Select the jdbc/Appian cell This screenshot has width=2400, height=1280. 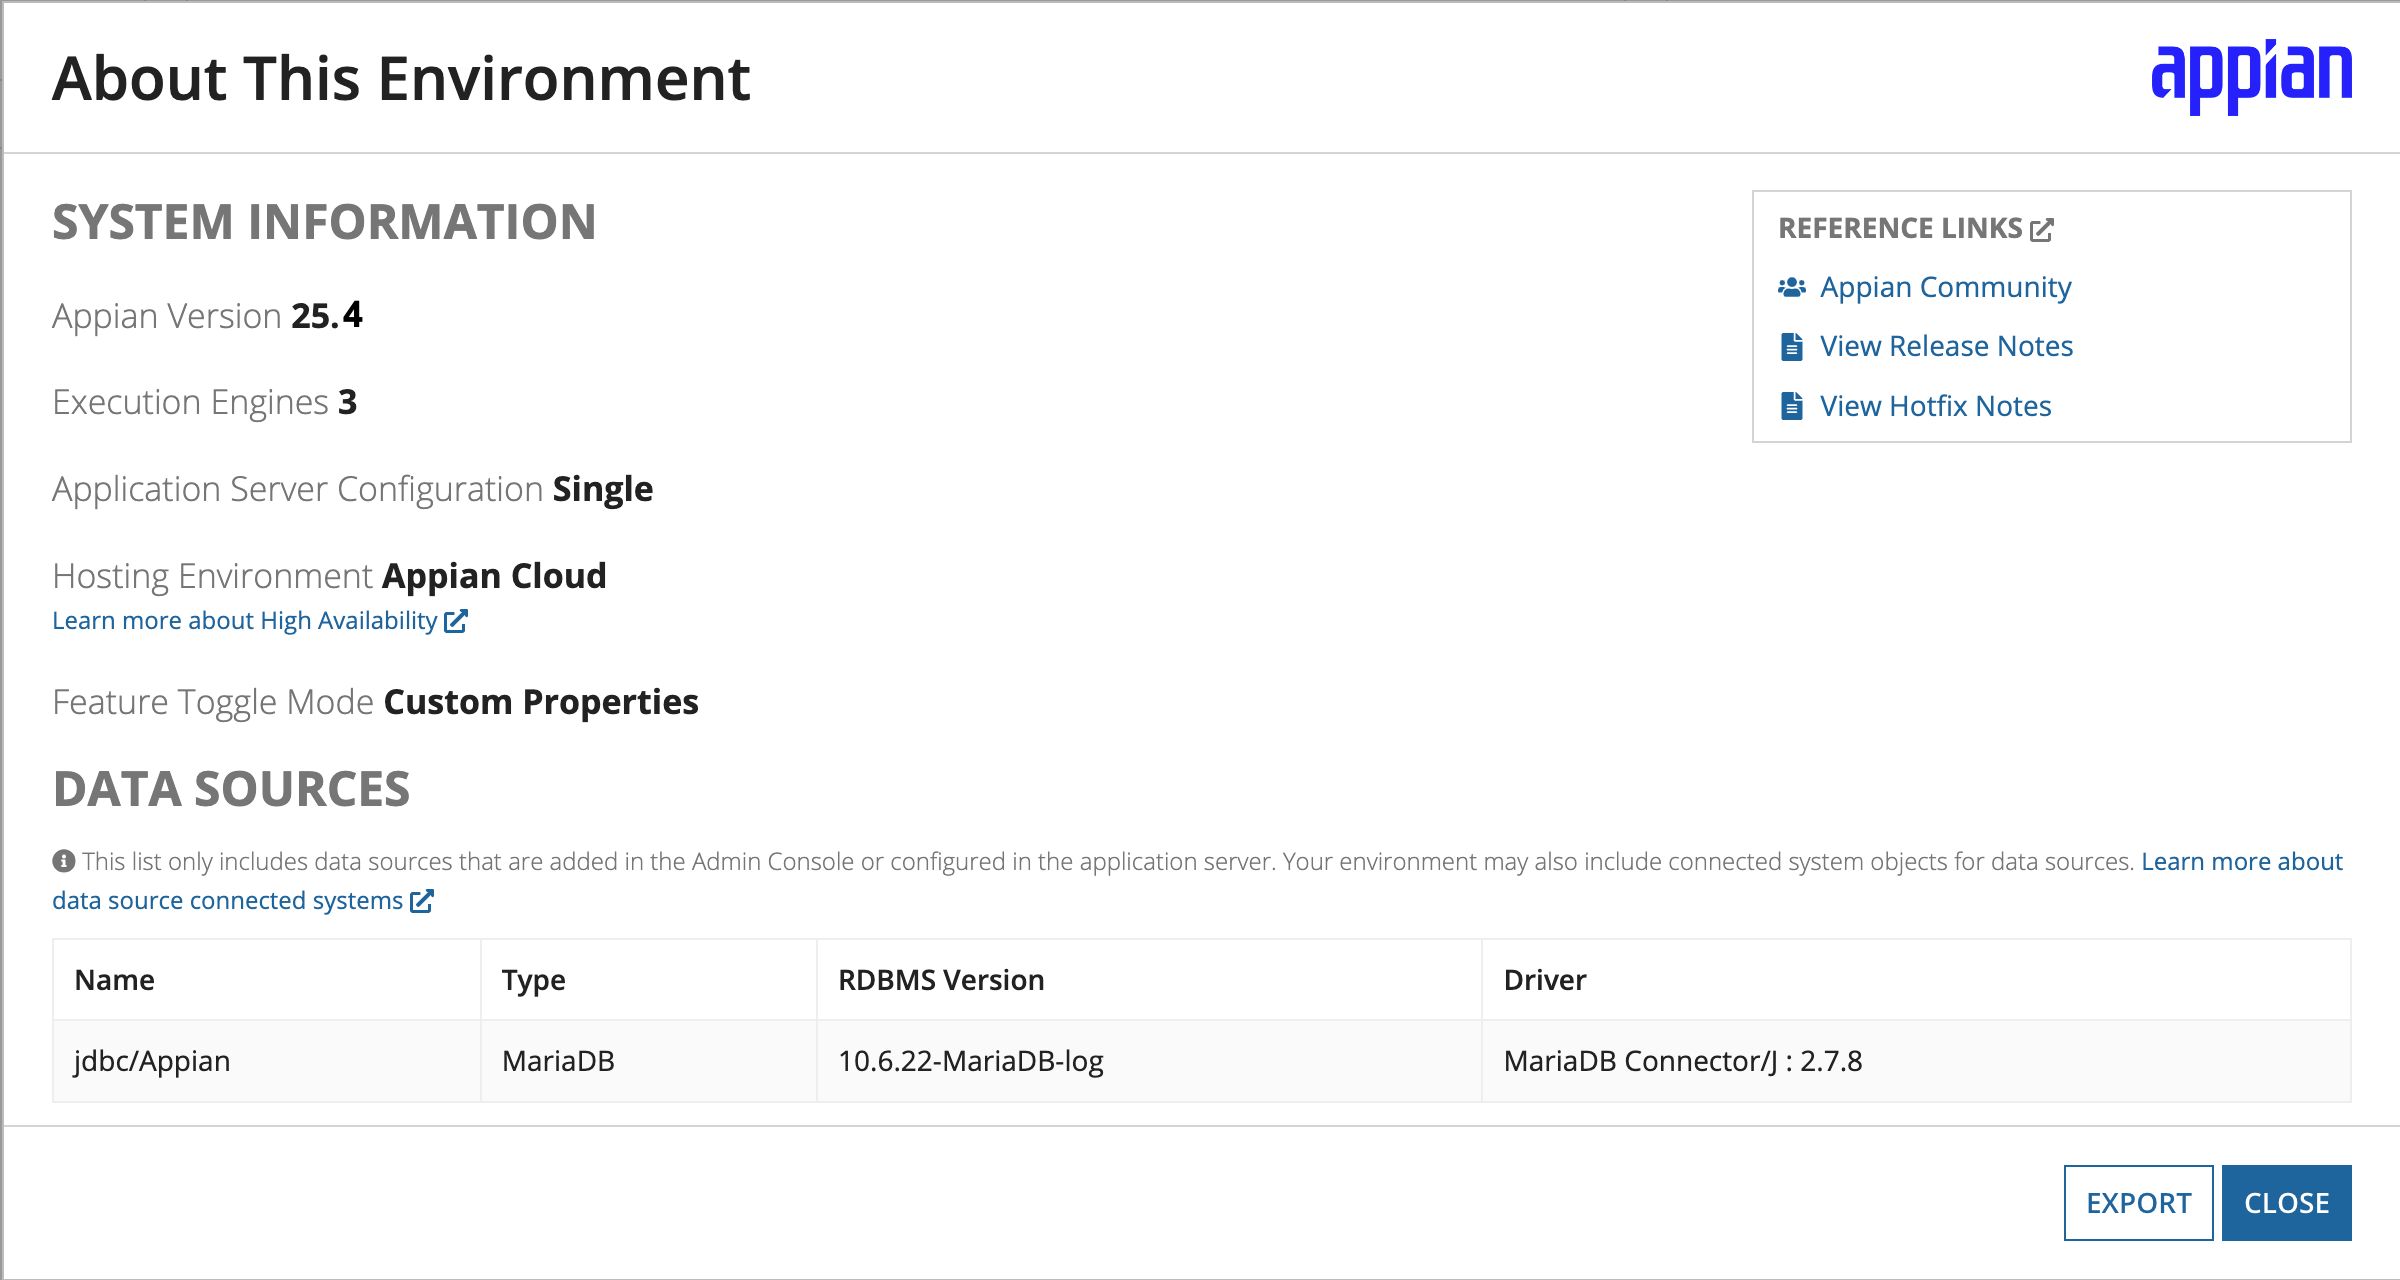[266, 1061]
